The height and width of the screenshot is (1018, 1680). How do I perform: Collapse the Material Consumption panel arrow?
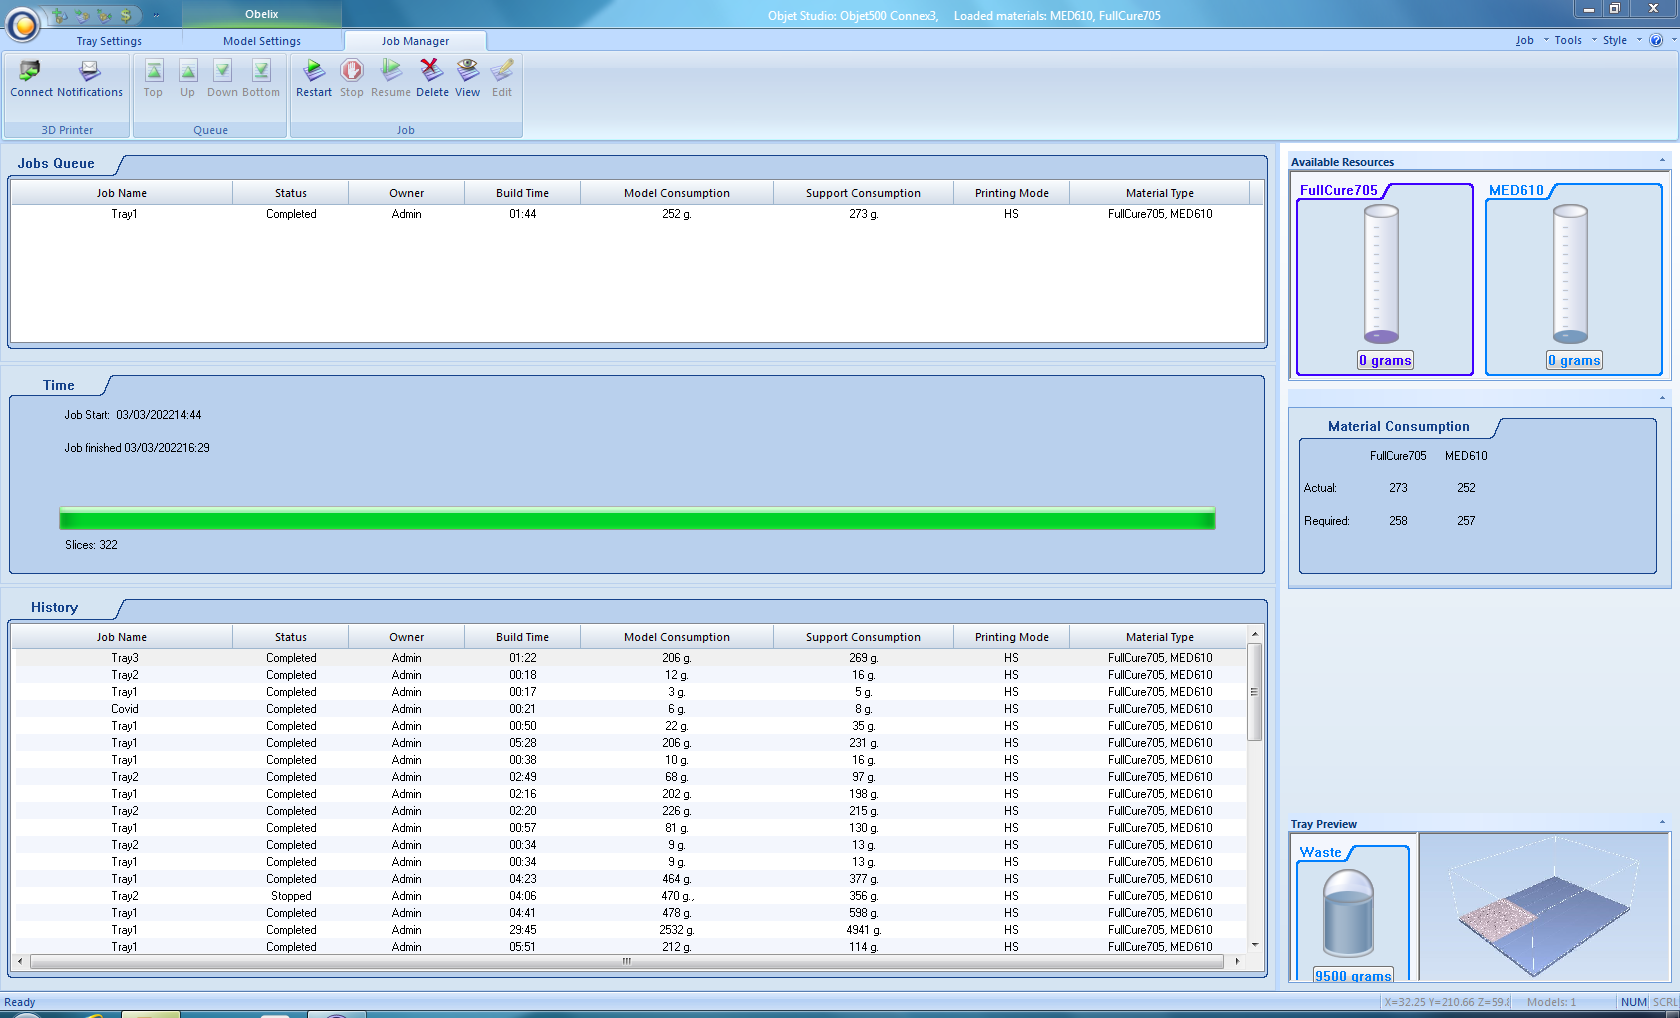point(1662,398)
